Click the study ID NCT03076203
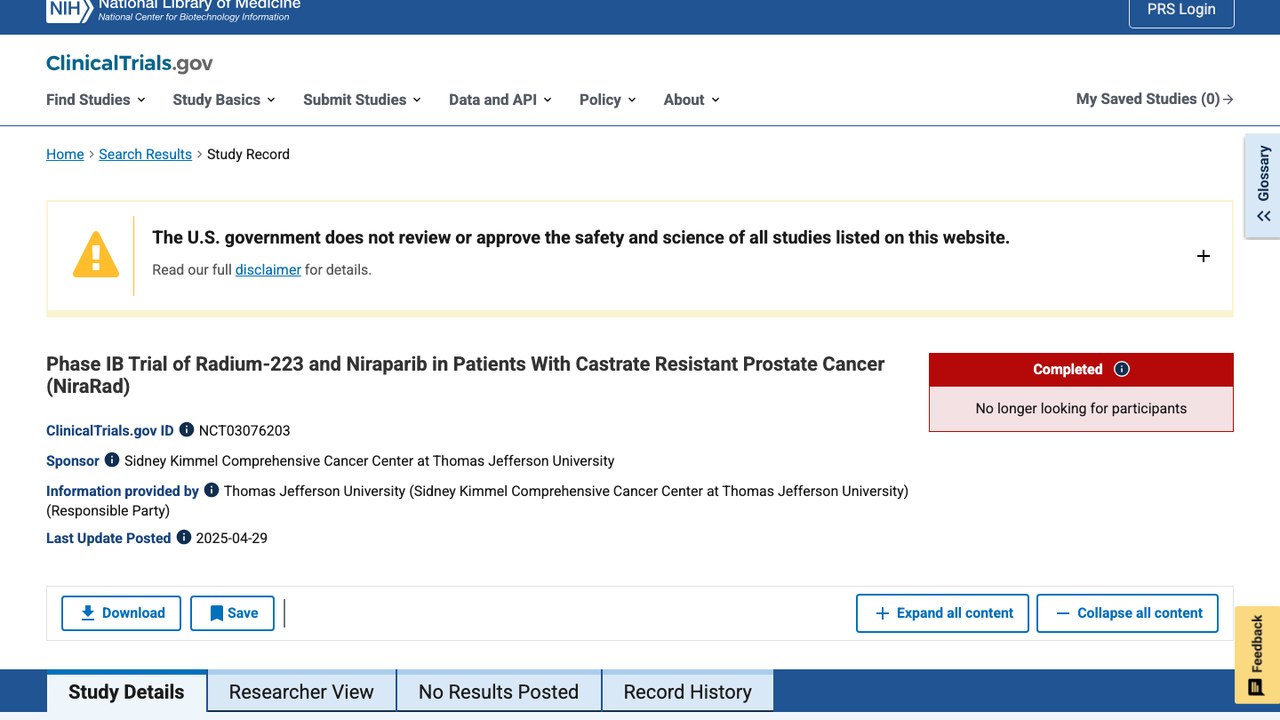Viewport: 1280px width, 720px height. coord(245,431)
